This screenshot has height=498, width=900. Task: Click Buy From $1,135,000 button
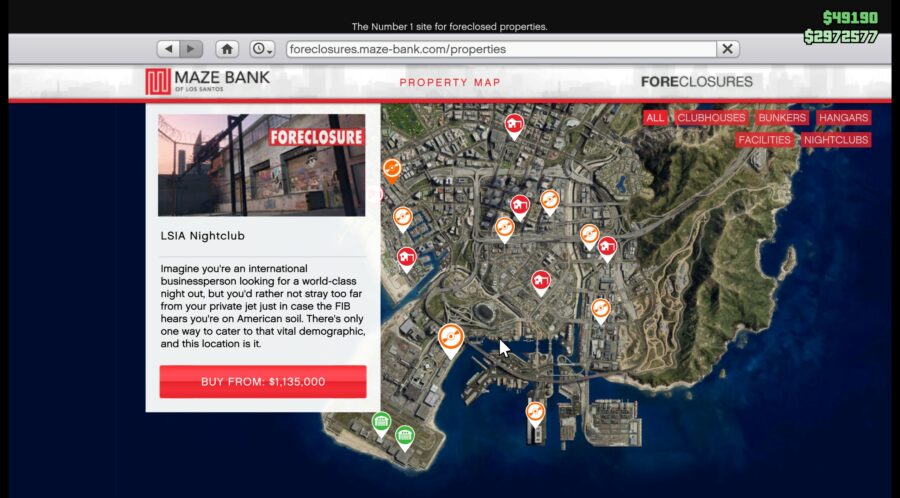263,381
